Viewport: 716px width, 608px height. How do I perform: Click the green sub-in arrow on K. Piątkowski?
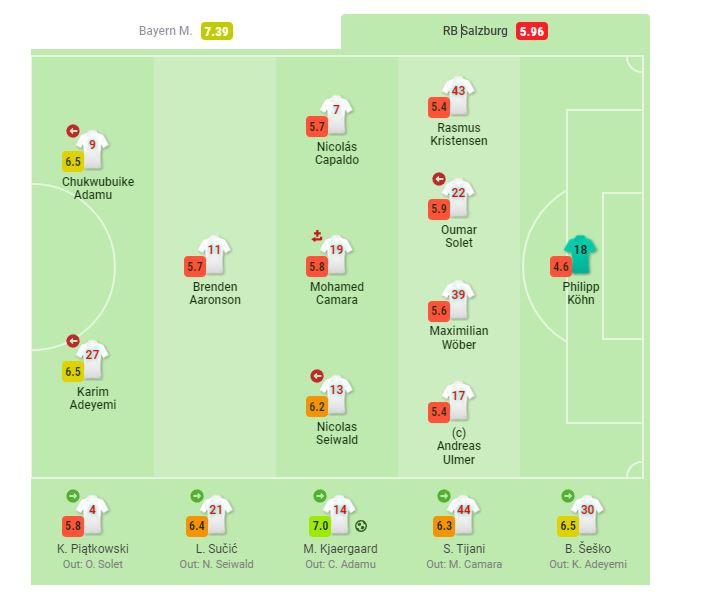click(72, 495)
